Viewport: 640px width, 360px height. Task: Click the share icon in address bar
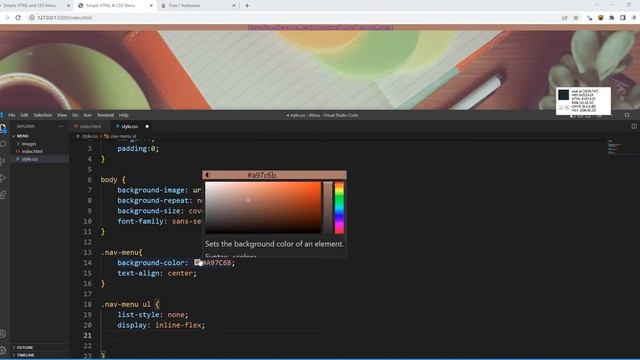coord(564,18)
